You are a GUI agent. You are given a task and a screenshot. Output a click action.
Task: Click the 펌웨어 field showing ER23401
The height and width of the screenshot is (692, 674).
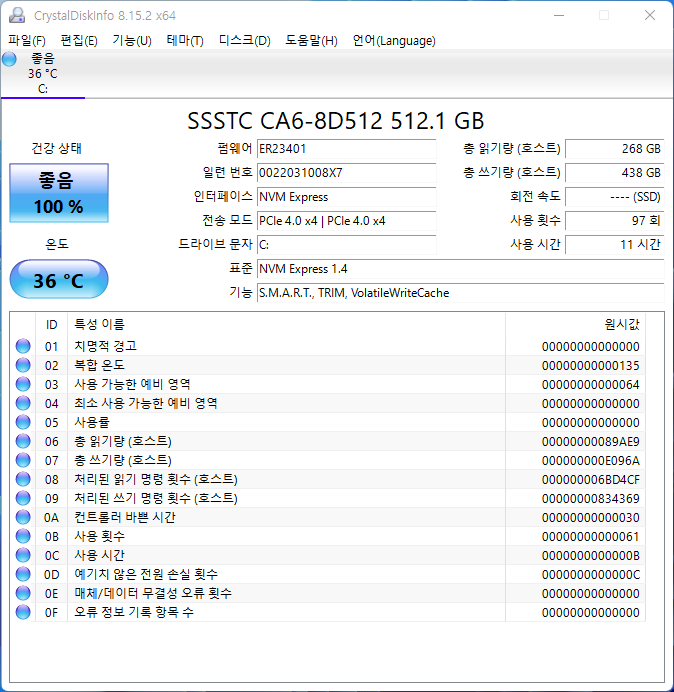click(x=346, y=148)
